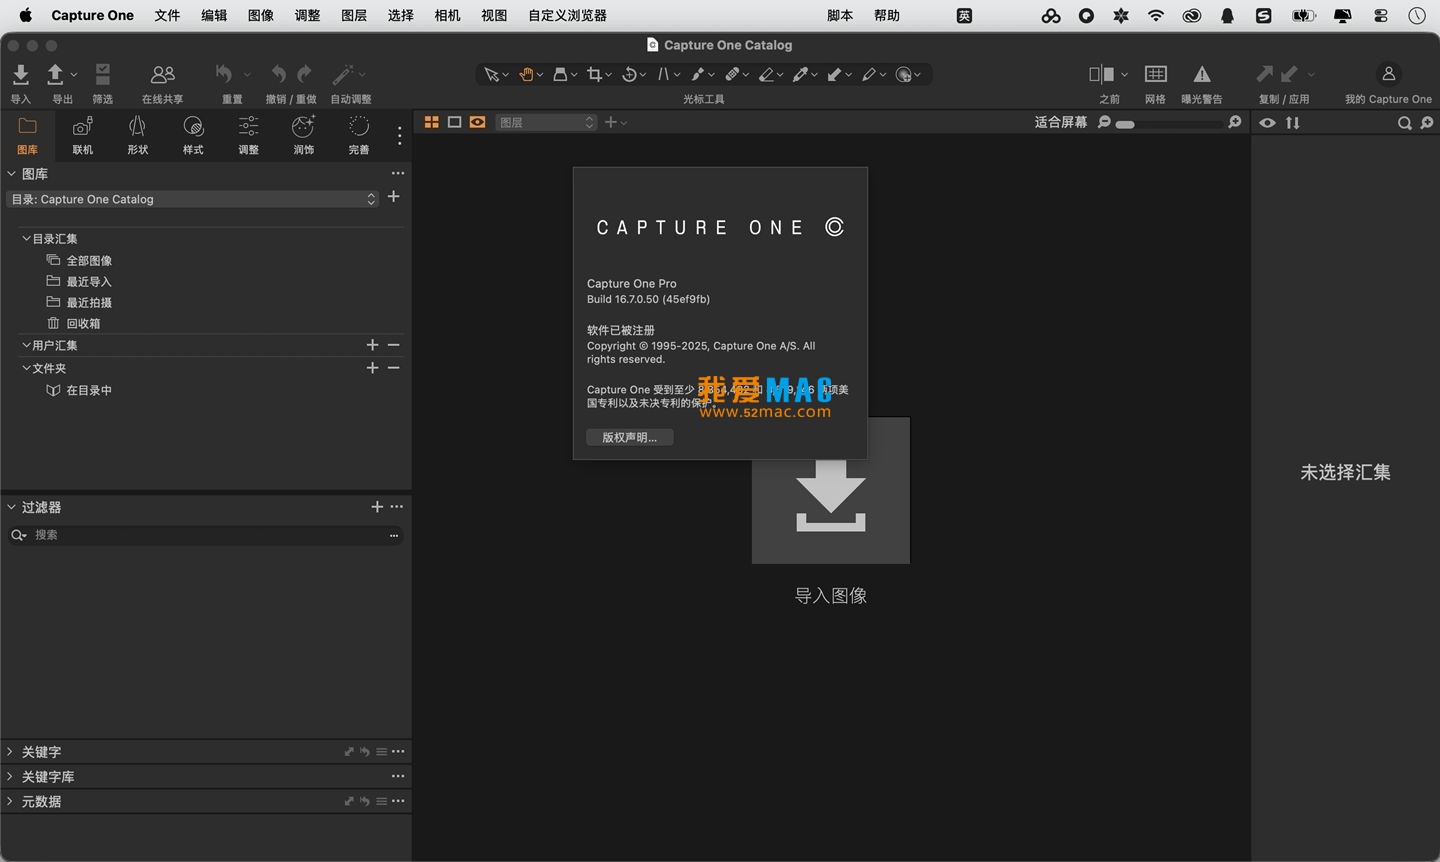
Task: Open the 联机 (tethered capture) tab
Action: 82,133
